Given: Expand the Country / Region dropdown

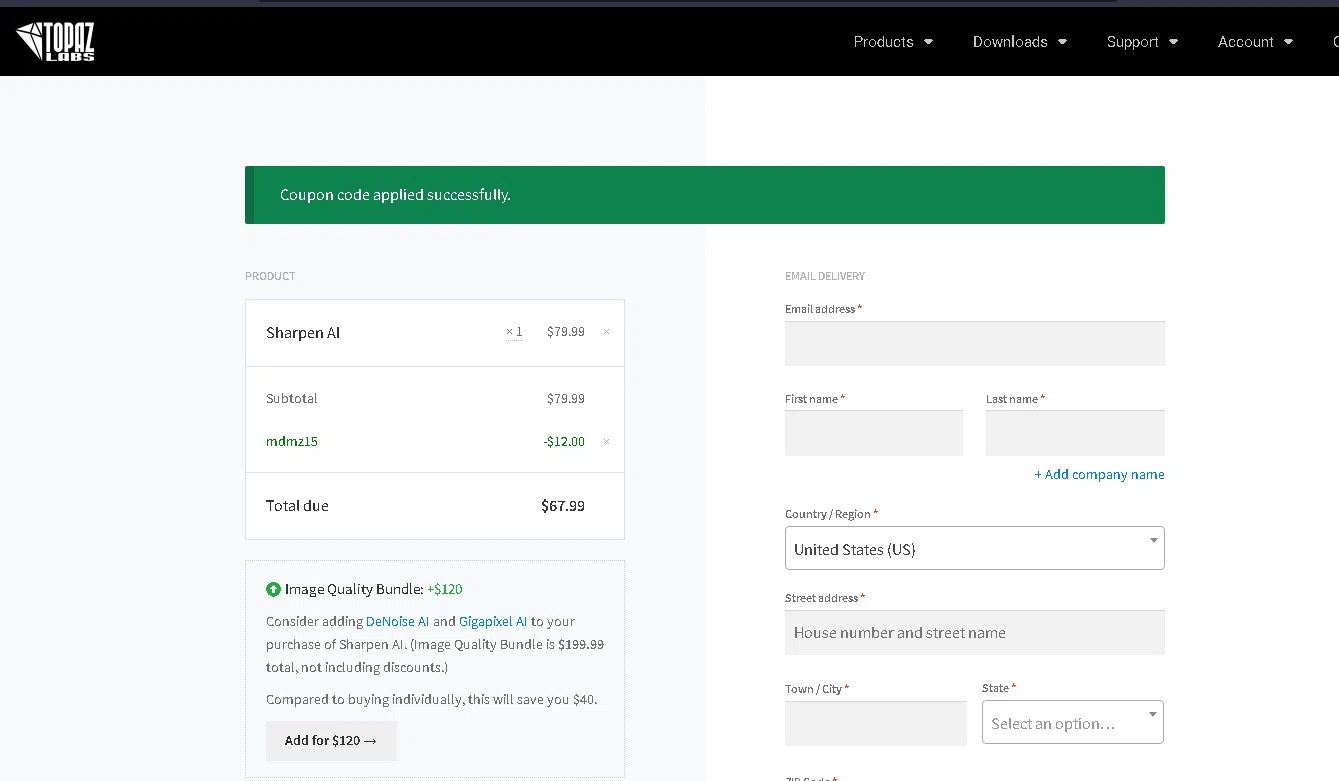Looking at the screenshot, I should coord(975,548).
